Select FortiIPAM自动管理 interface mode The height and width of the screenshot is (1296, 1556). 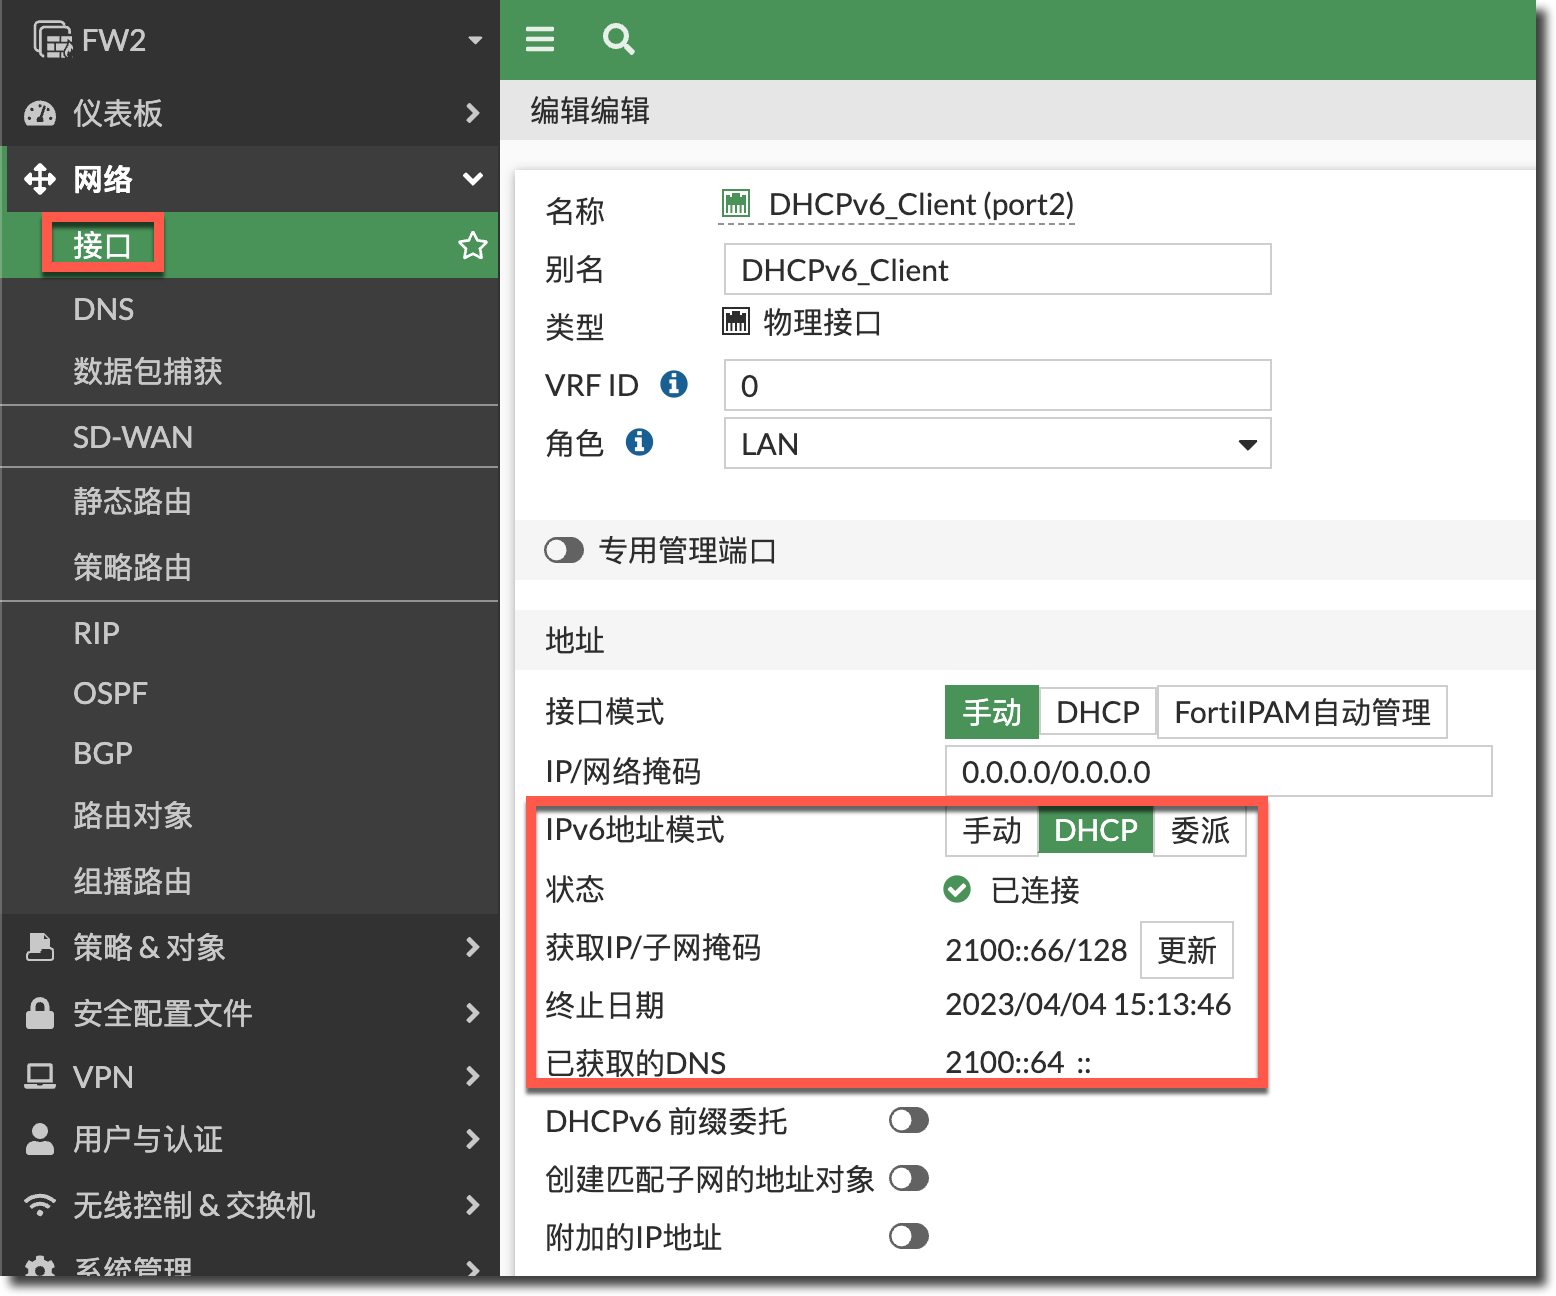(1301, 712)
